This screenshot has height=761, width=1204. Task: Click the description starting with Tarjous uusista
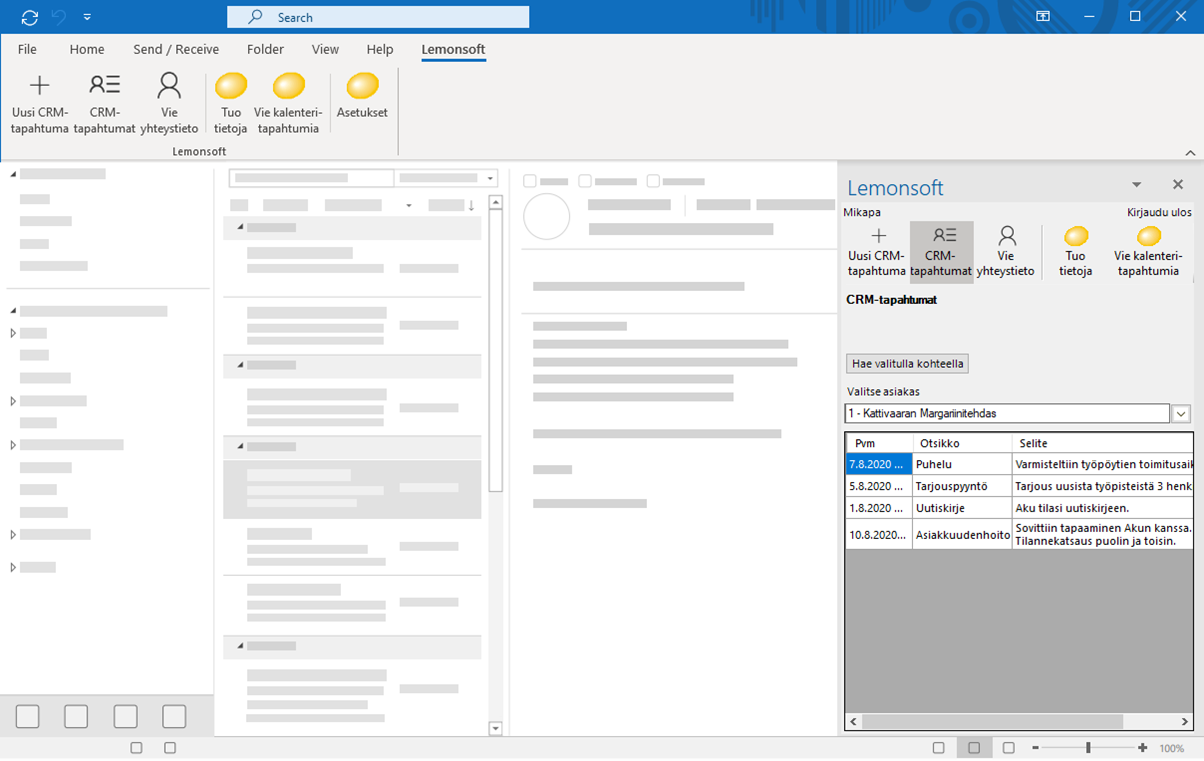(x=1101, y=486)
